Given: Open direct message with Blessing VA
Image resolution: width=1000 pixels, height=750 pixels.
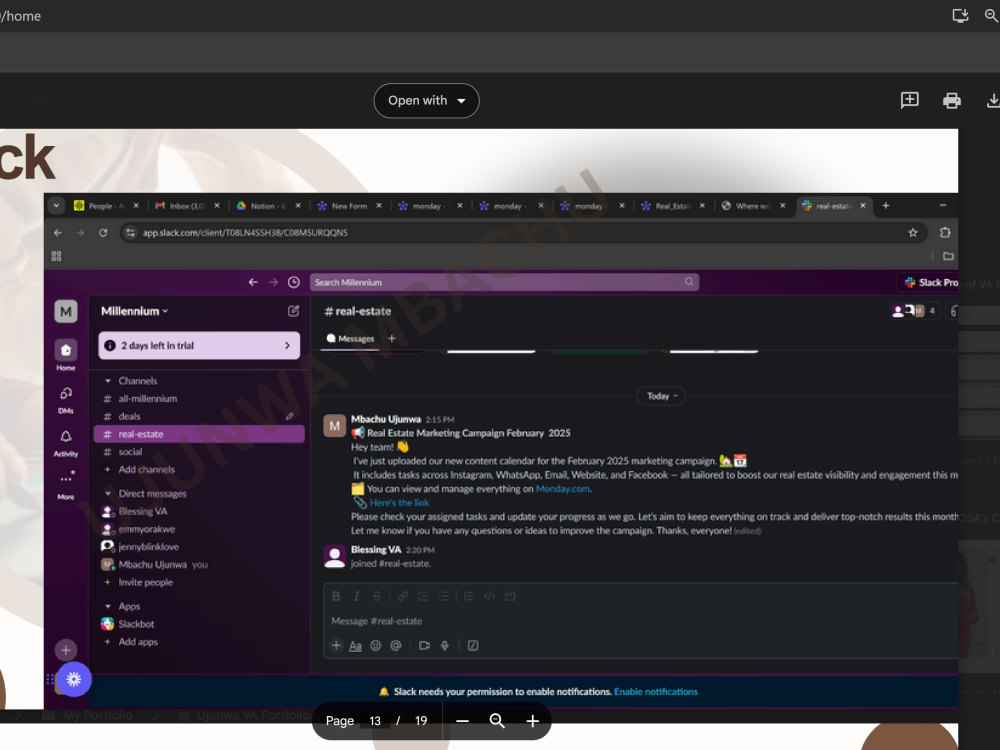Looking at the screenshot, I should click(x=142, y=511).
